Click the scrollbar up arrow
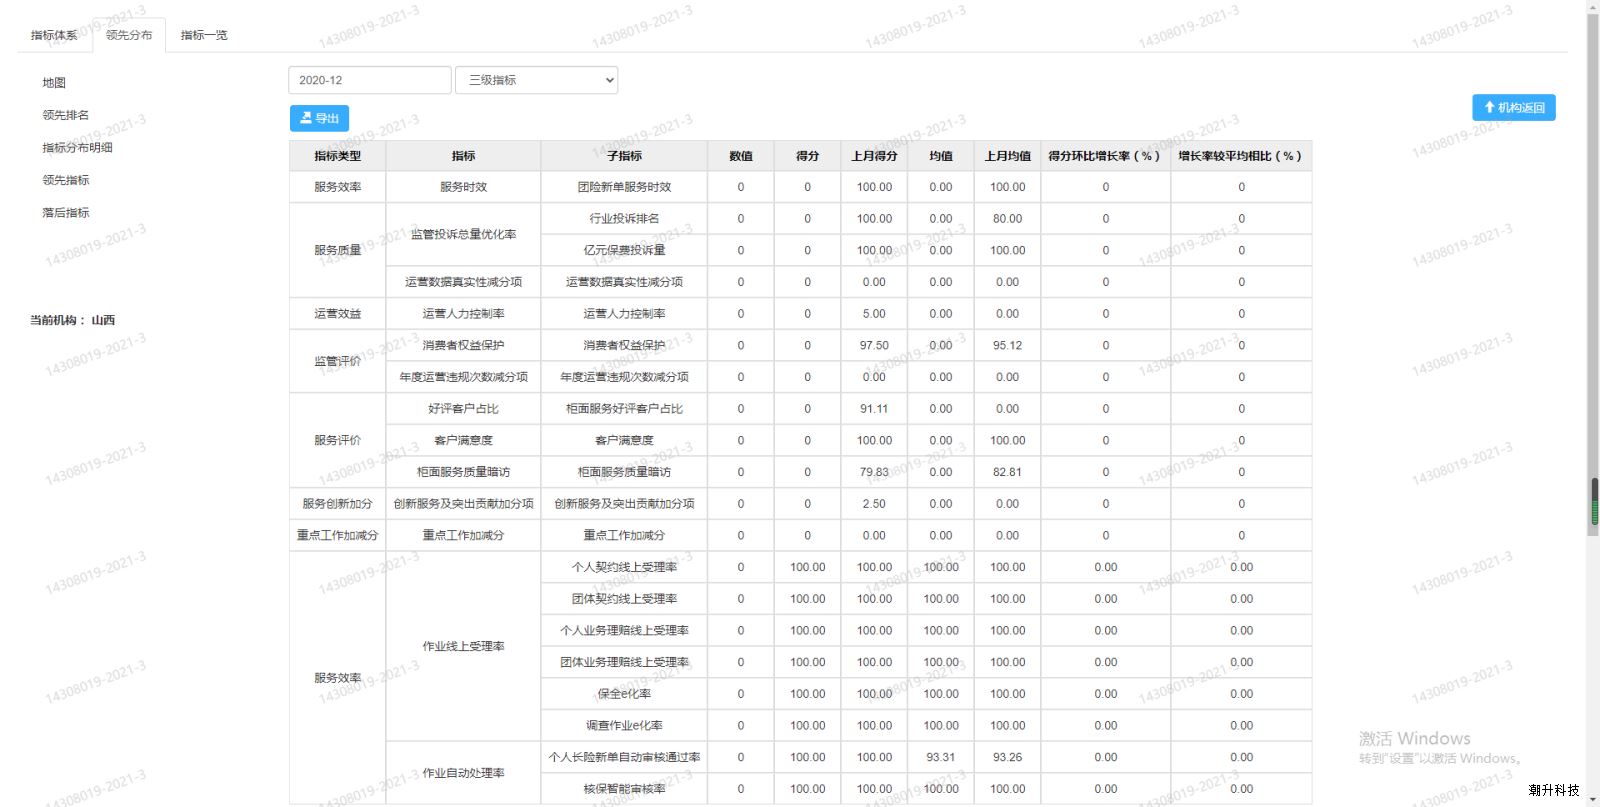Screen dimensions: 1600x807 1594,6
